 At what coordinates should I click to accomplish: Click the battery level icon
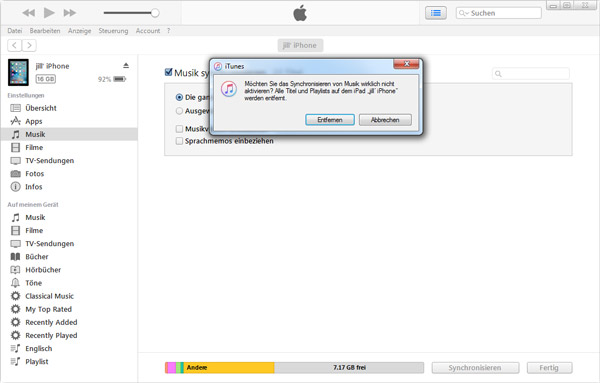(x=120, y=79)
